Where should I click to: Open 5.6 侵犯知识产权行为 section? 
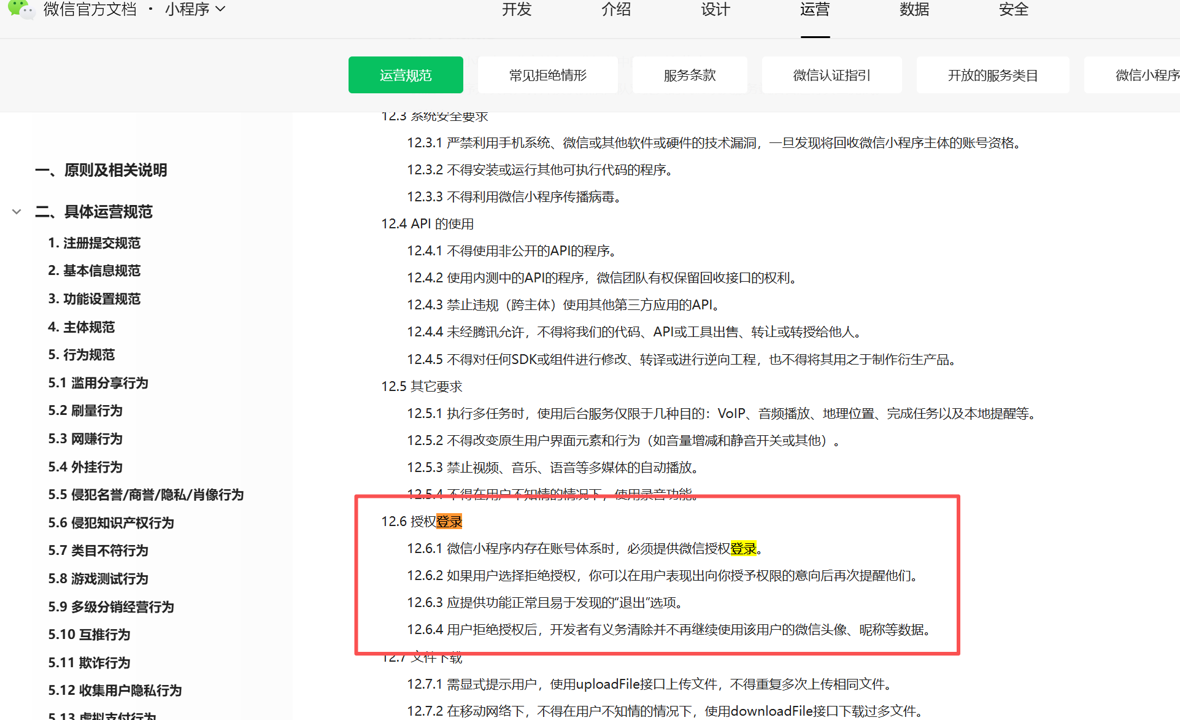click(111, 523)
